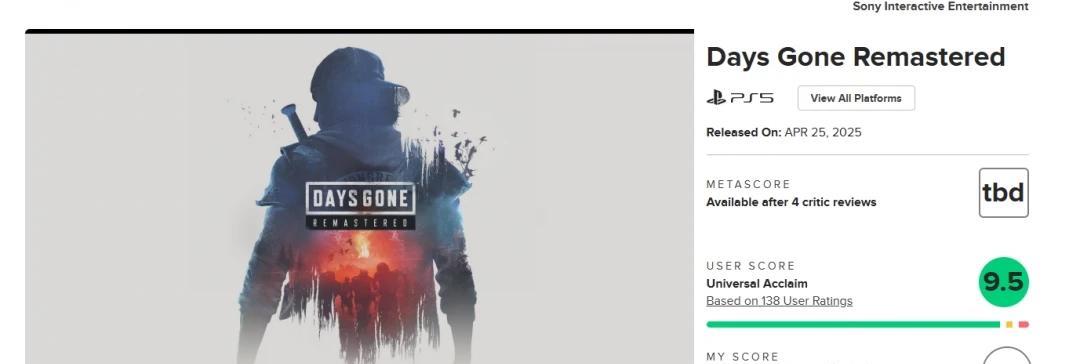Click the tbd Metascore box
The height and width of the screenshot is (364, 1080).
(1004, 193)
